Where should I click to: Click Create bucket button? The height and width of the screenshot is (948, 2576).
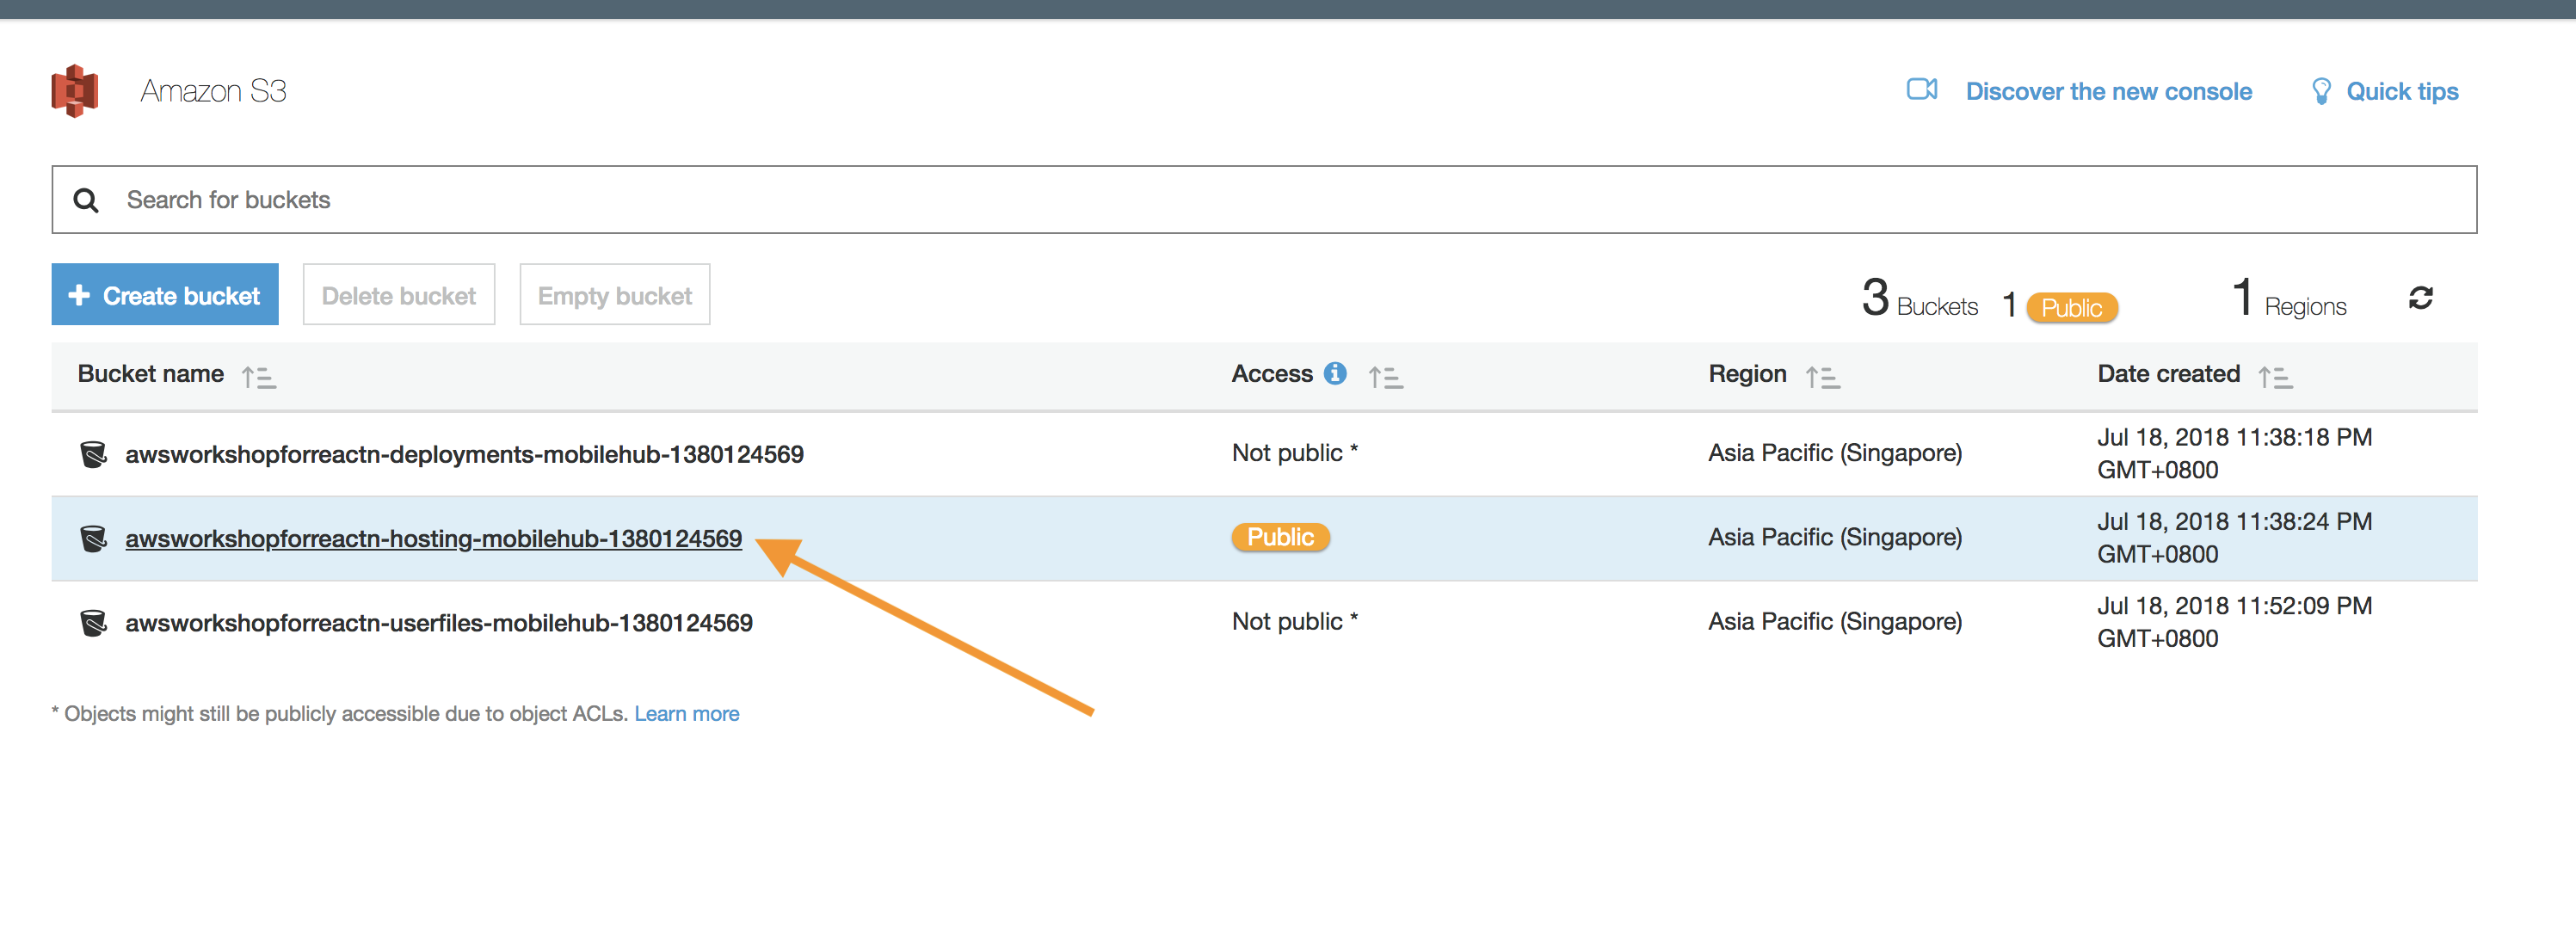pyautogui.click(x=165, y=295)
